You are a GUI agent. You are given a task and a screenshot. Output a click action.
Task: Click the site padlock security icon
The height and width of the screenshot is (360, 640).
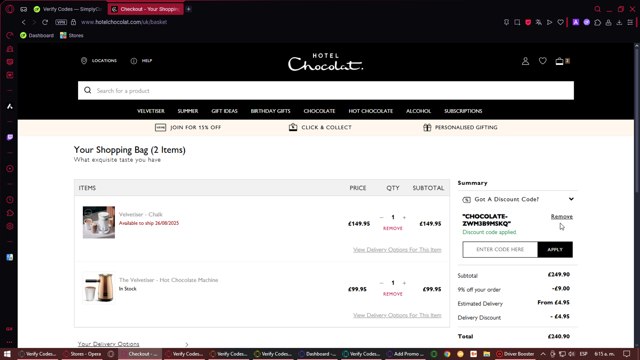point(73,22)
